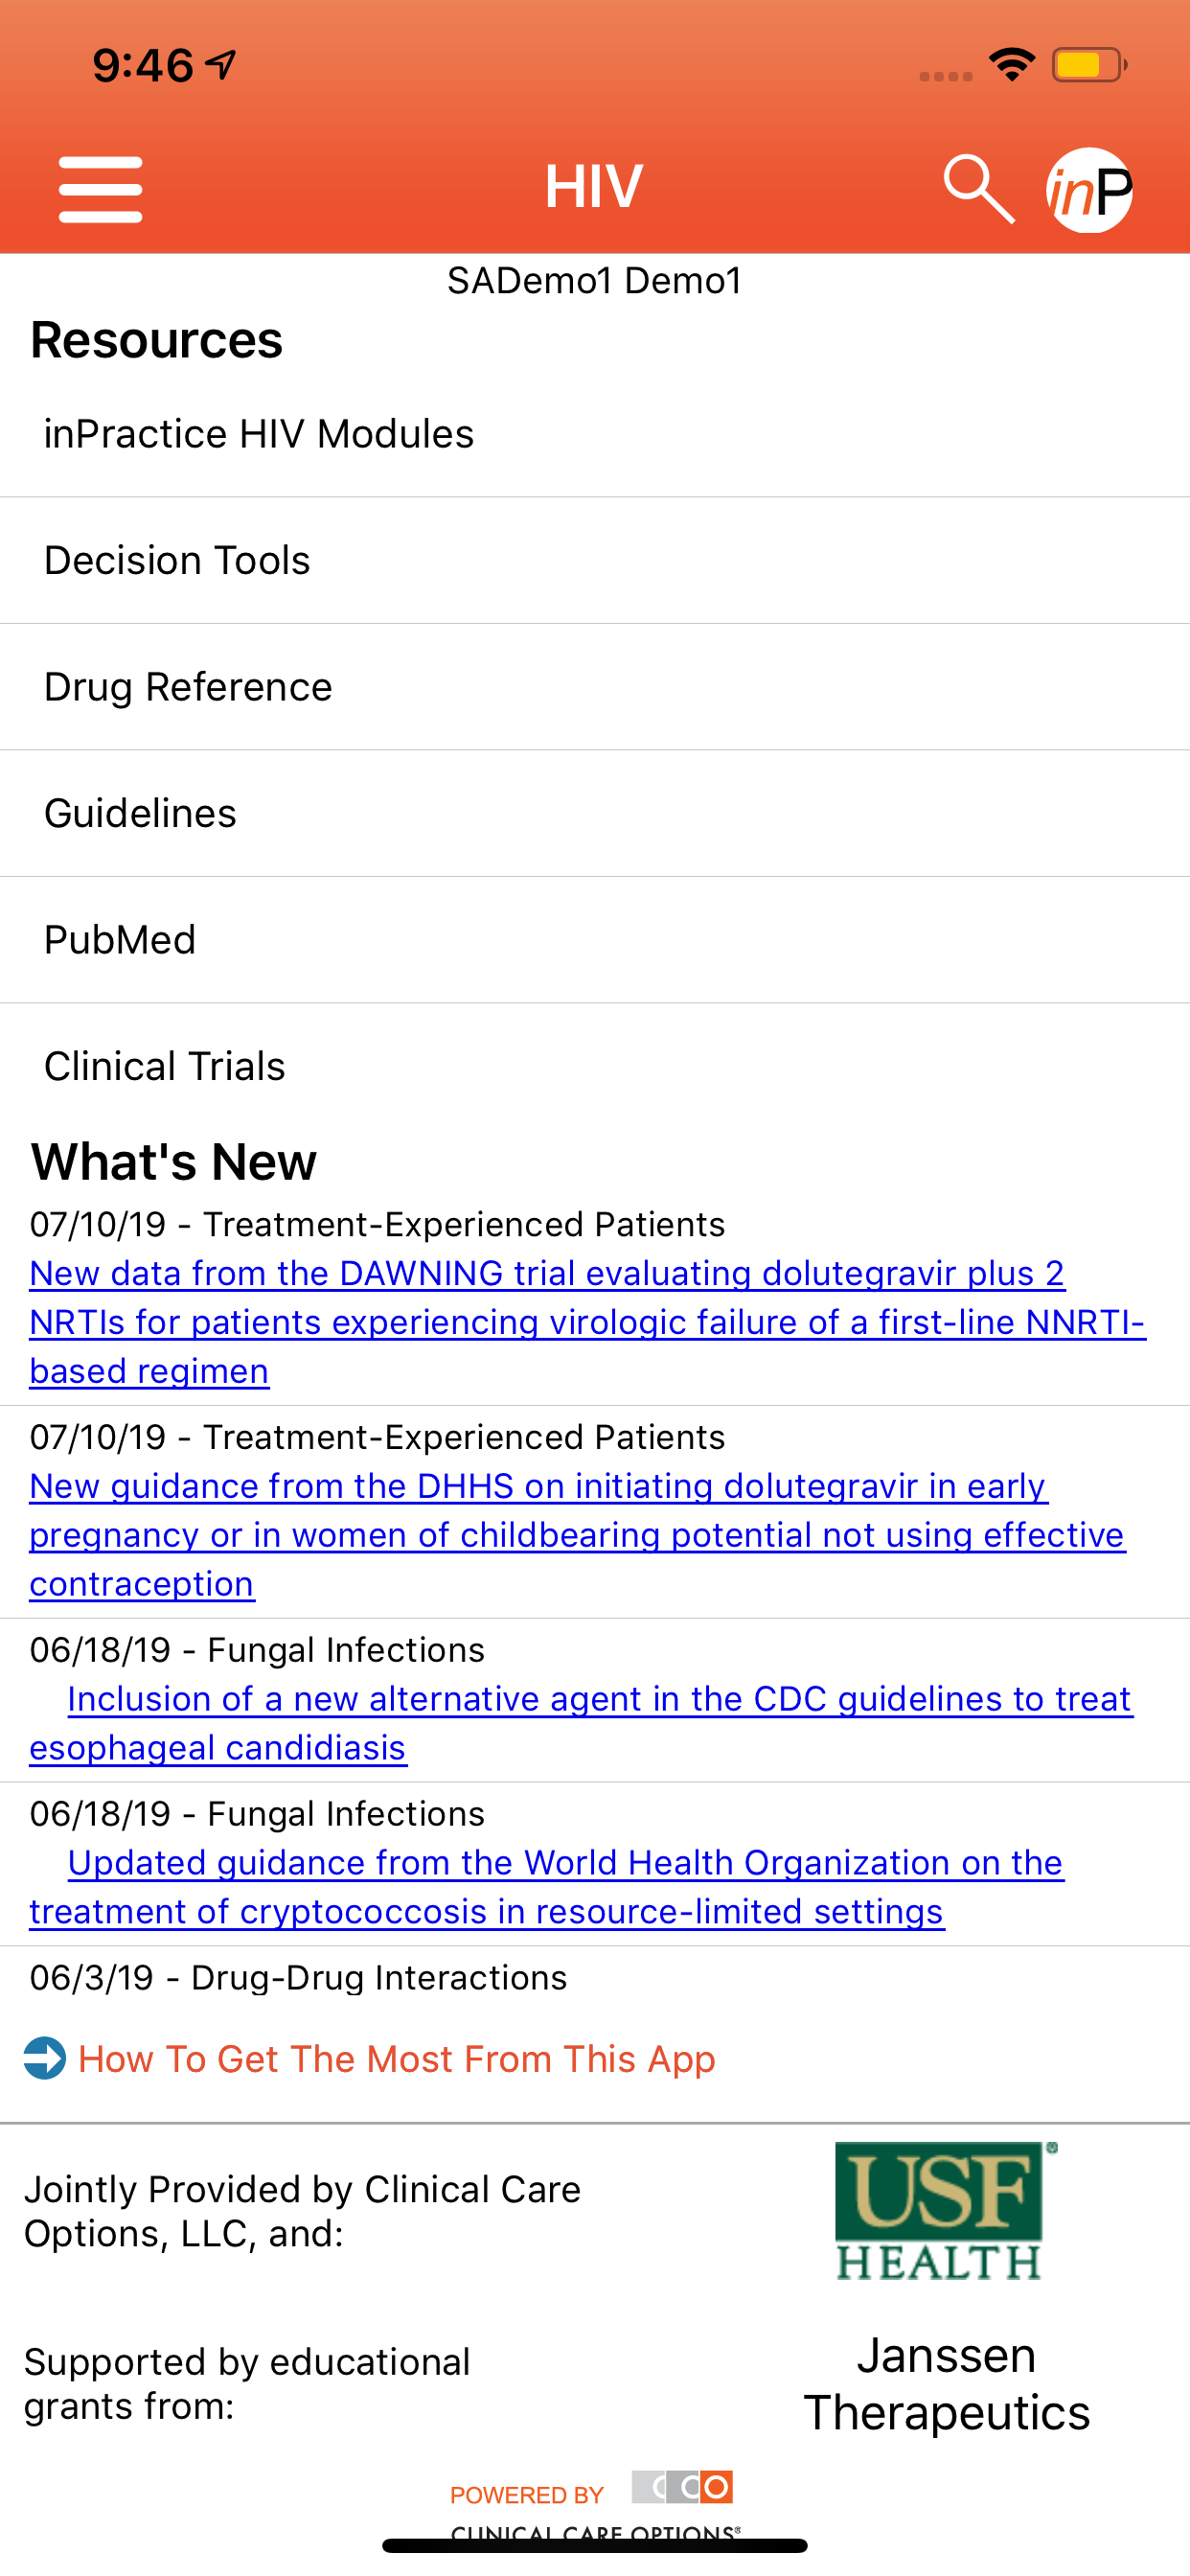Open inPractice HIV Modules

click(x=259, y=434)
